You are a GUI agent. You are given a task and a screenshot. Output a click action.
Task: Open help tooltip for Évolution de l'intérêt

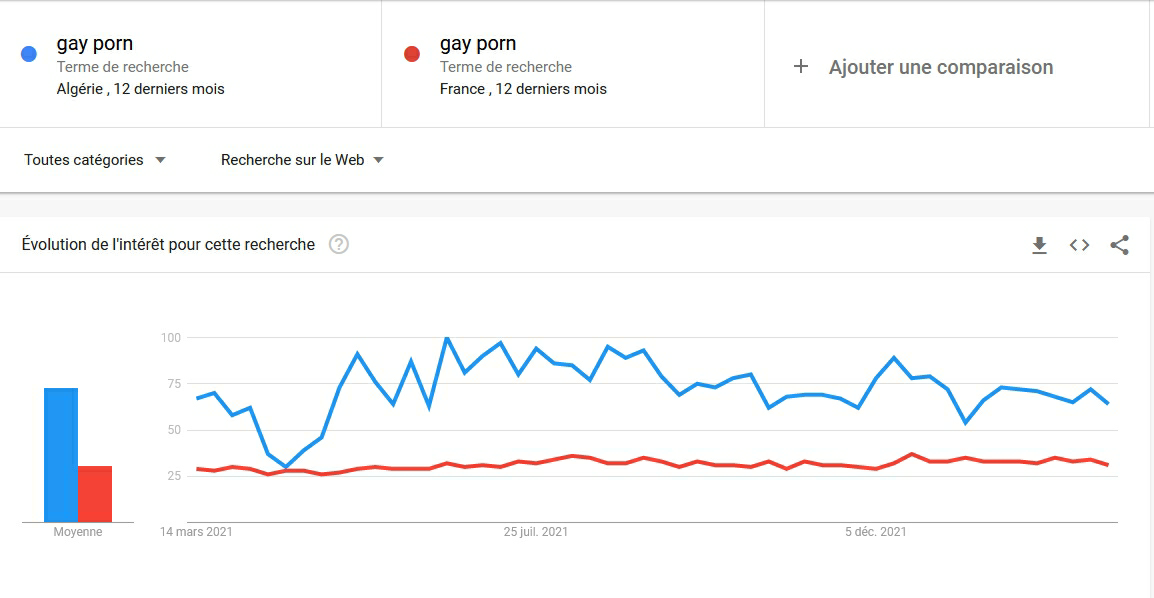[339, 244]
